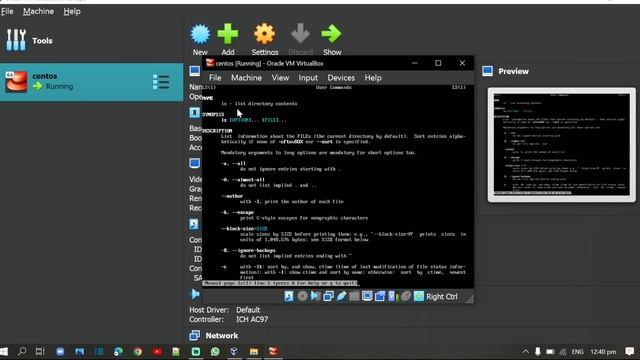
Task: Show hidden system tray icons
Action: coord(526,351)
